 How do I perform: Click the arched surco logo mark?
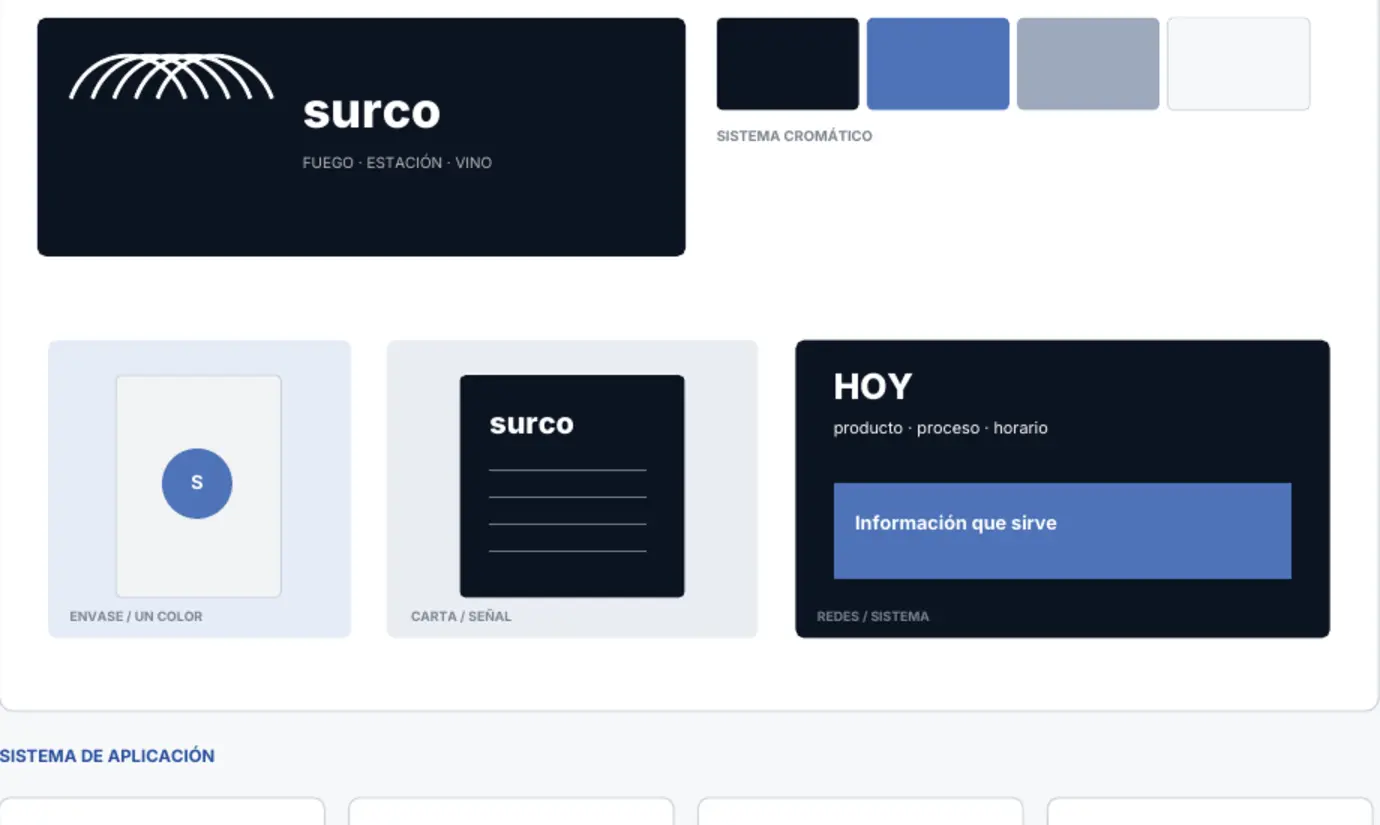pos(171,77)
